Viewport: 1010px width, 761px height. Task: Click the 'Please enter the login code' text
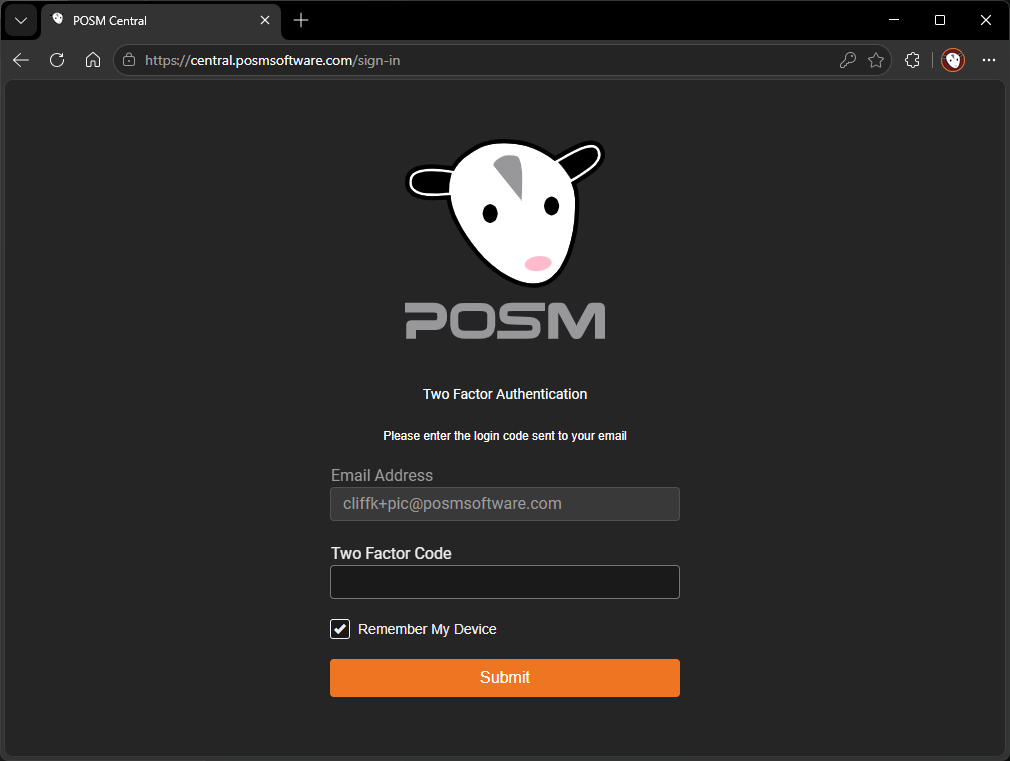[504, 436]
